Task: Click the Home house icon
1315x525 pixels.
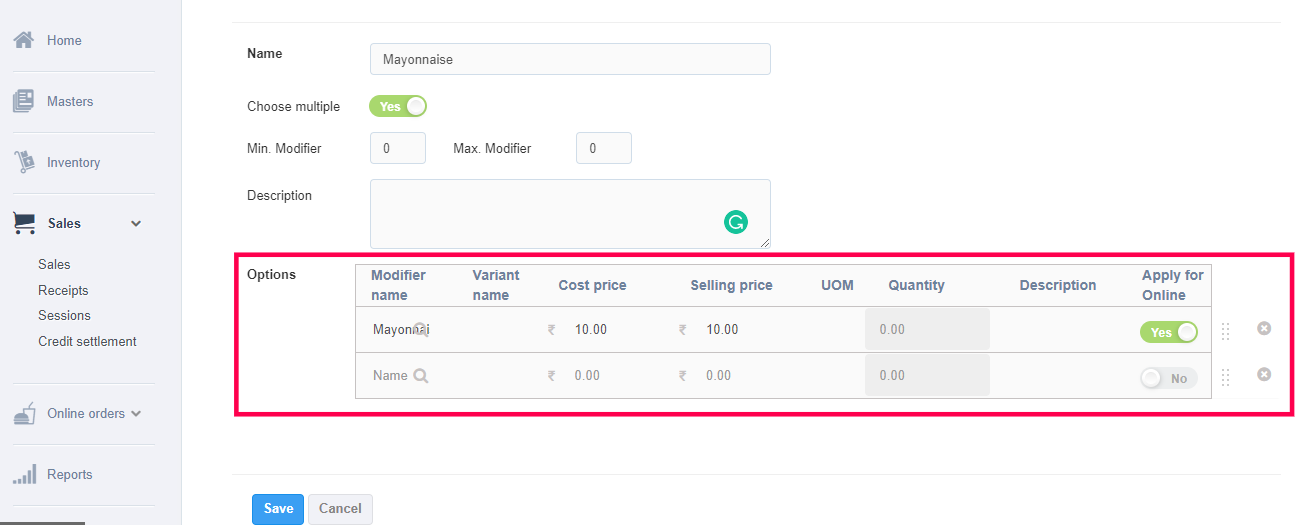Action: pyautogui.click(x=24, y=40)
